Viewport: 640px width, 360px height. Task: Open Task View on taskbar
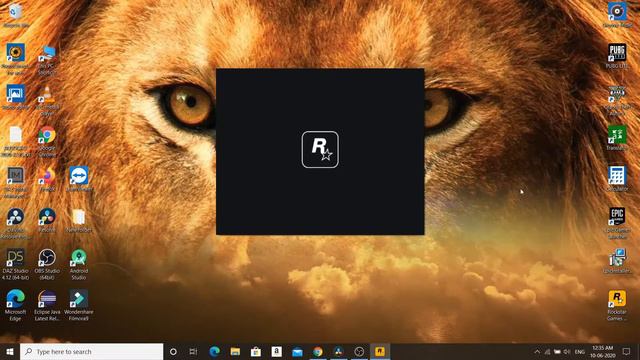[193, 351]
